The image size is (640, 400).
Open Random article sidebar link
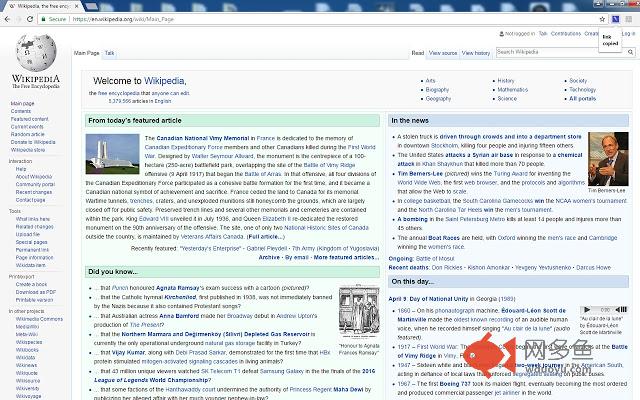pyautogui.click(x=27, y=134)
